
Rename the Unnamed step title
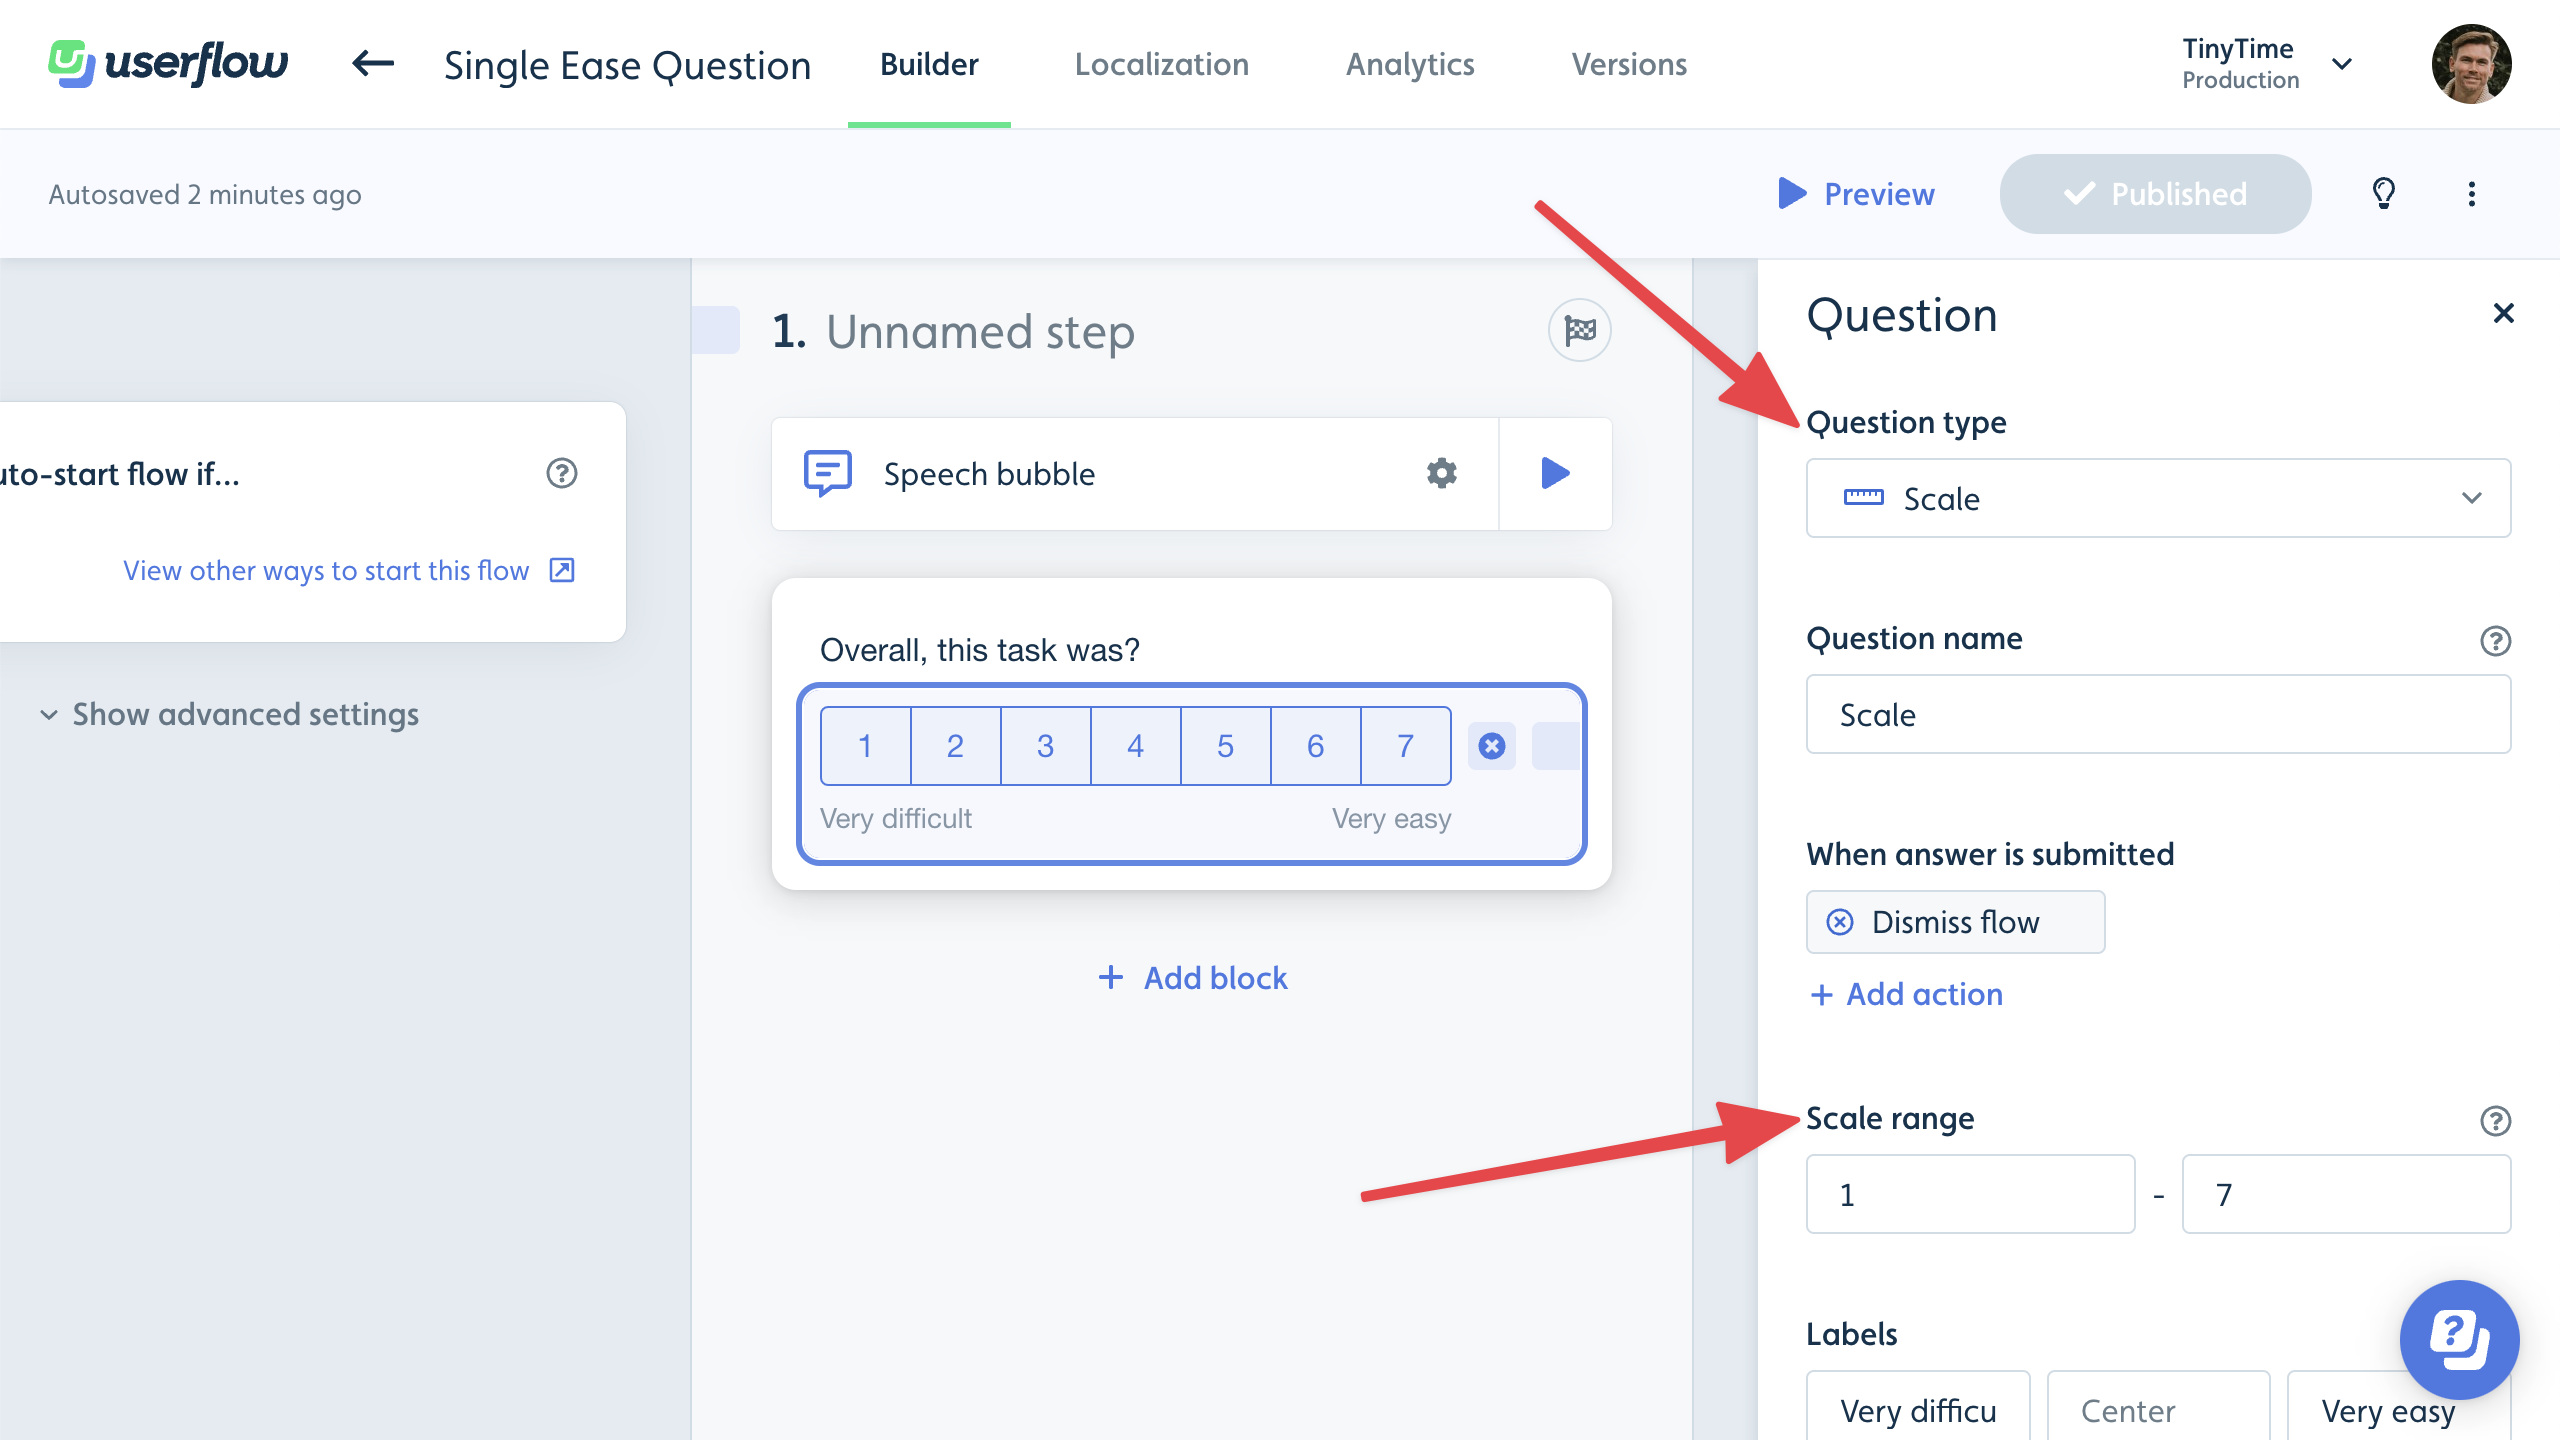980,332
